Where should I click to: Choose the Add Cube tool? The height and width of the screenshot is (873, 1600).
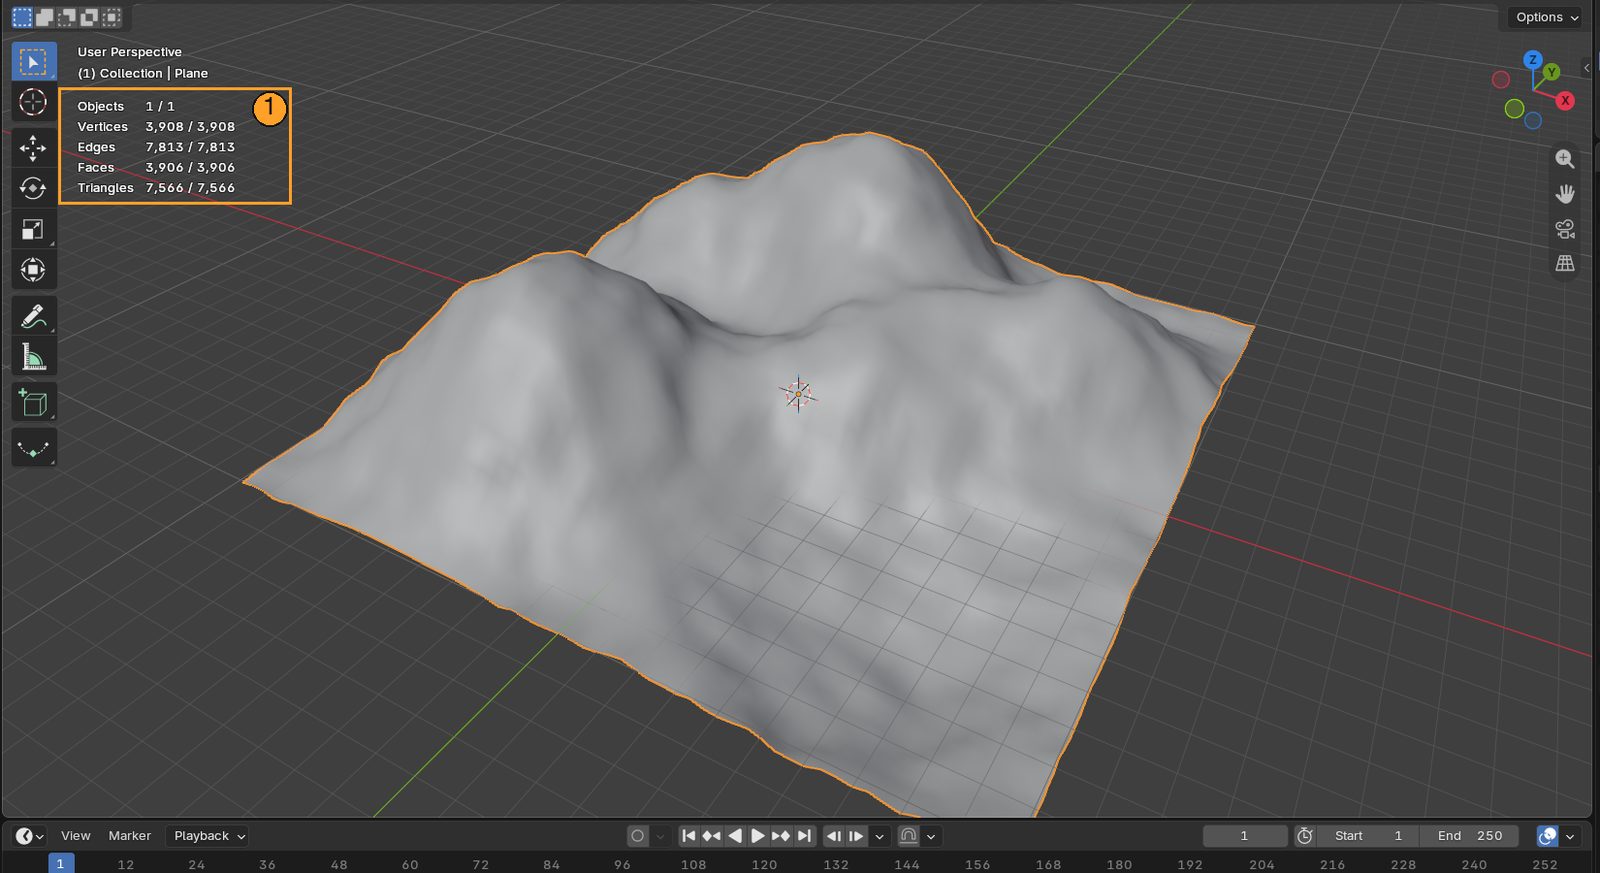tap(33, 403)
